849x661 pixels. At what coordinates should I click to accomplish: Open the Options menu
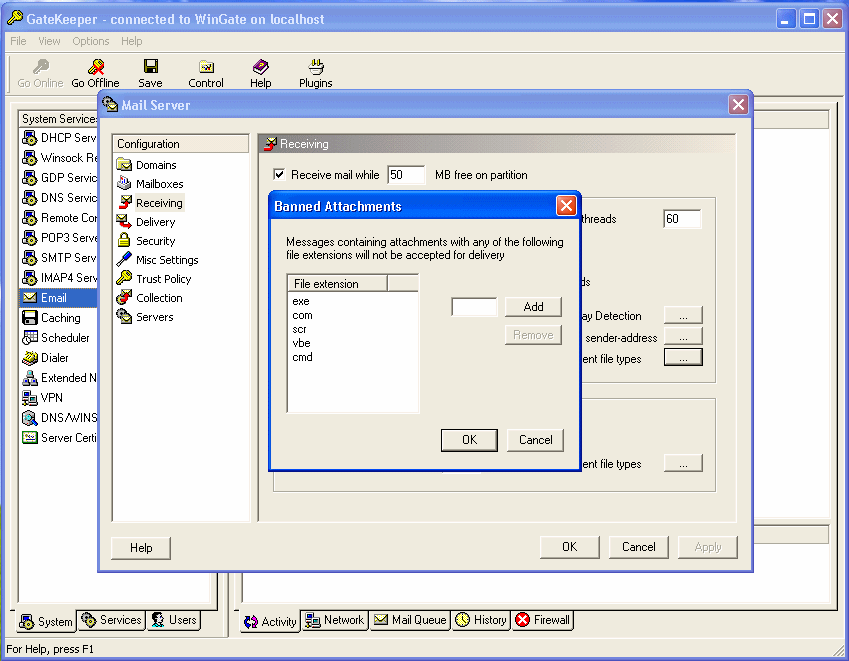click(x=91, y=41)
